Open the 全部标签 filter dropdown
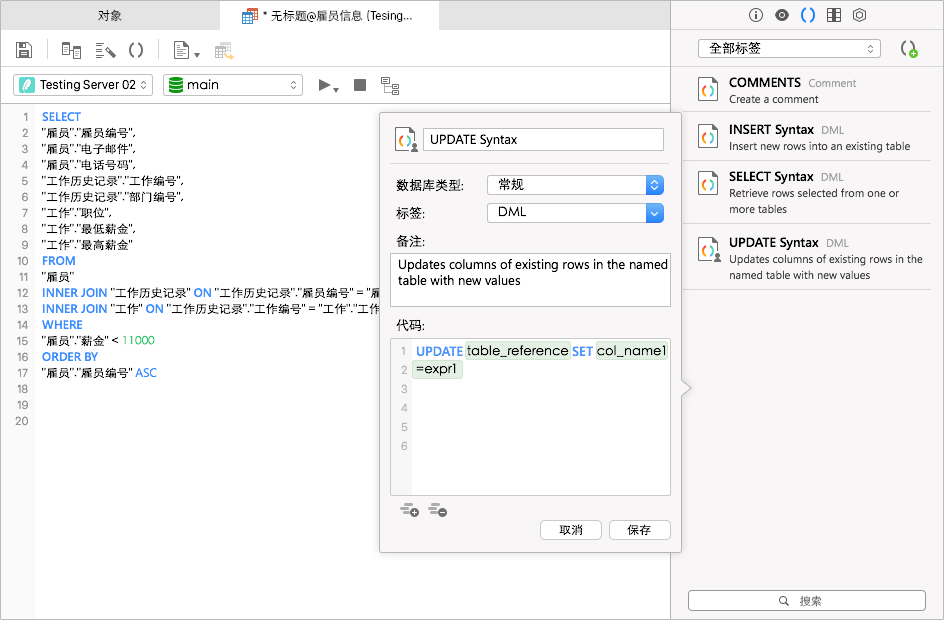Screen dimensions: 944x620 [789, 49]
